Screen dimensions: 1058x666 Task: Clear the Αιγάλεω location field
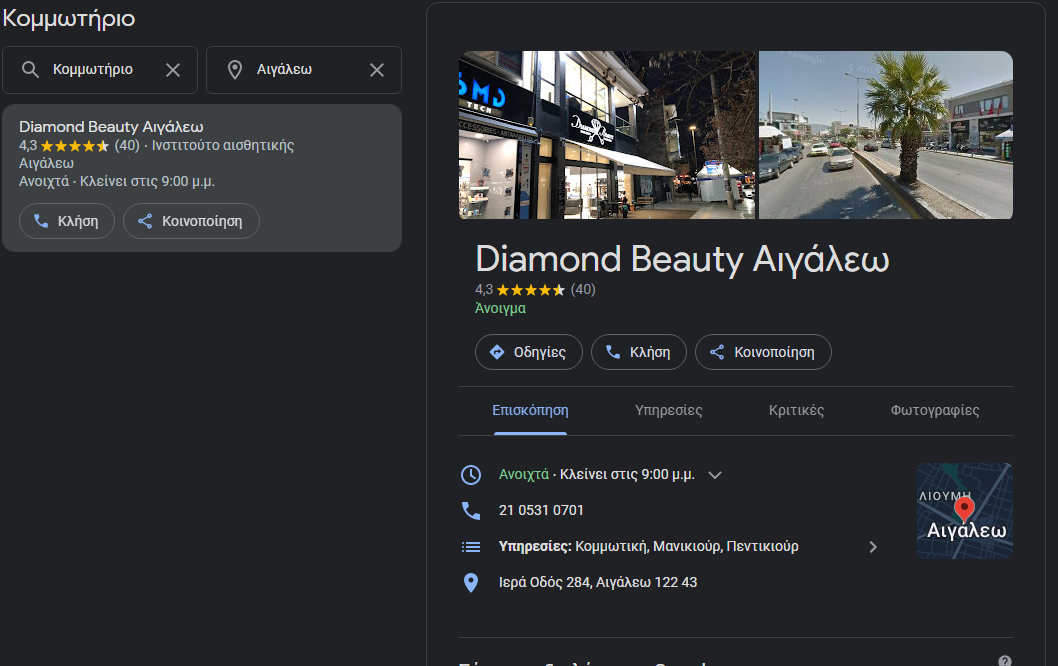pos(377,70)
